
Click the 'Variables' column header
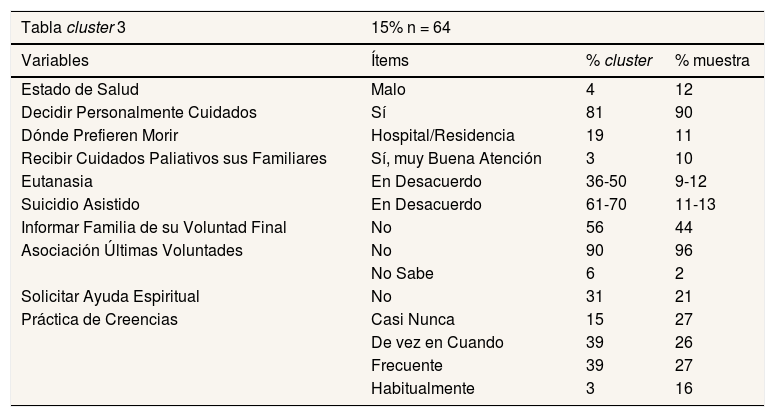[x=54, y=61]
